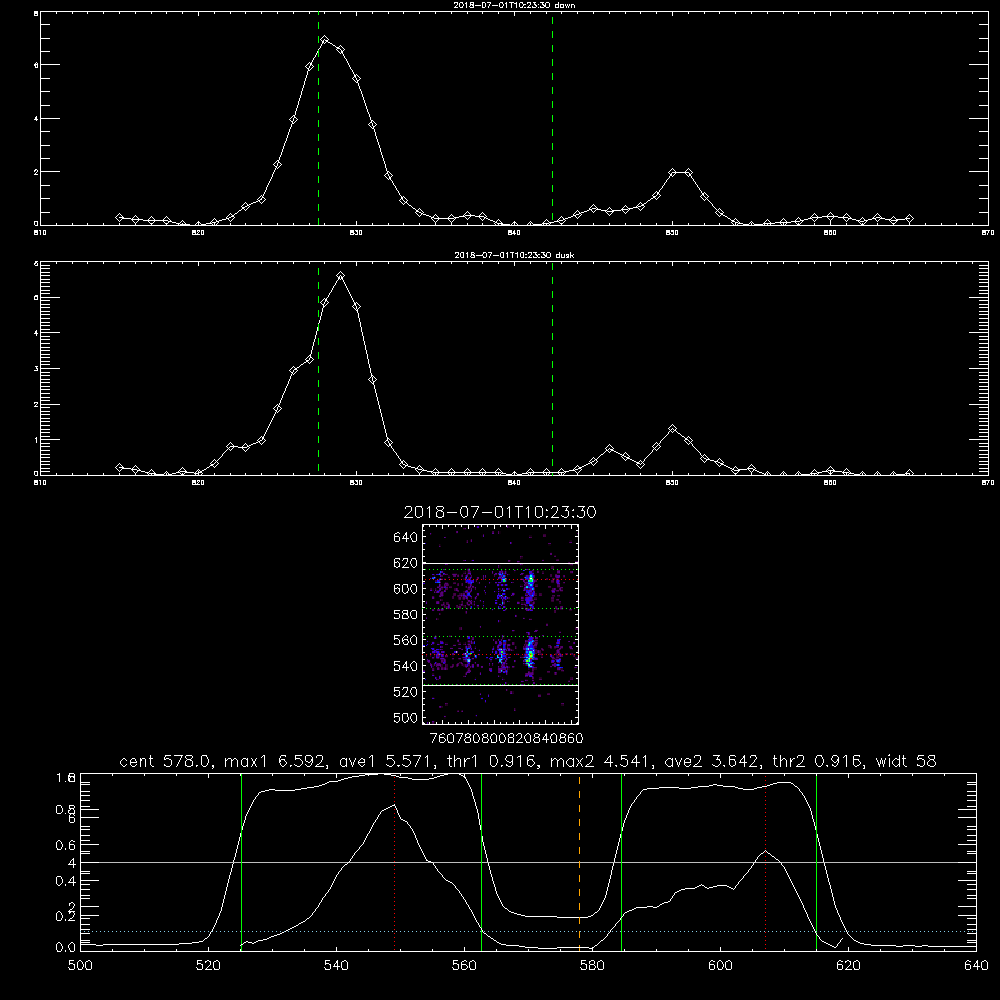Click the 580 label on spectrogram y-axis
Viewport: 1000px width, 1000px height.
coord(406,615)
